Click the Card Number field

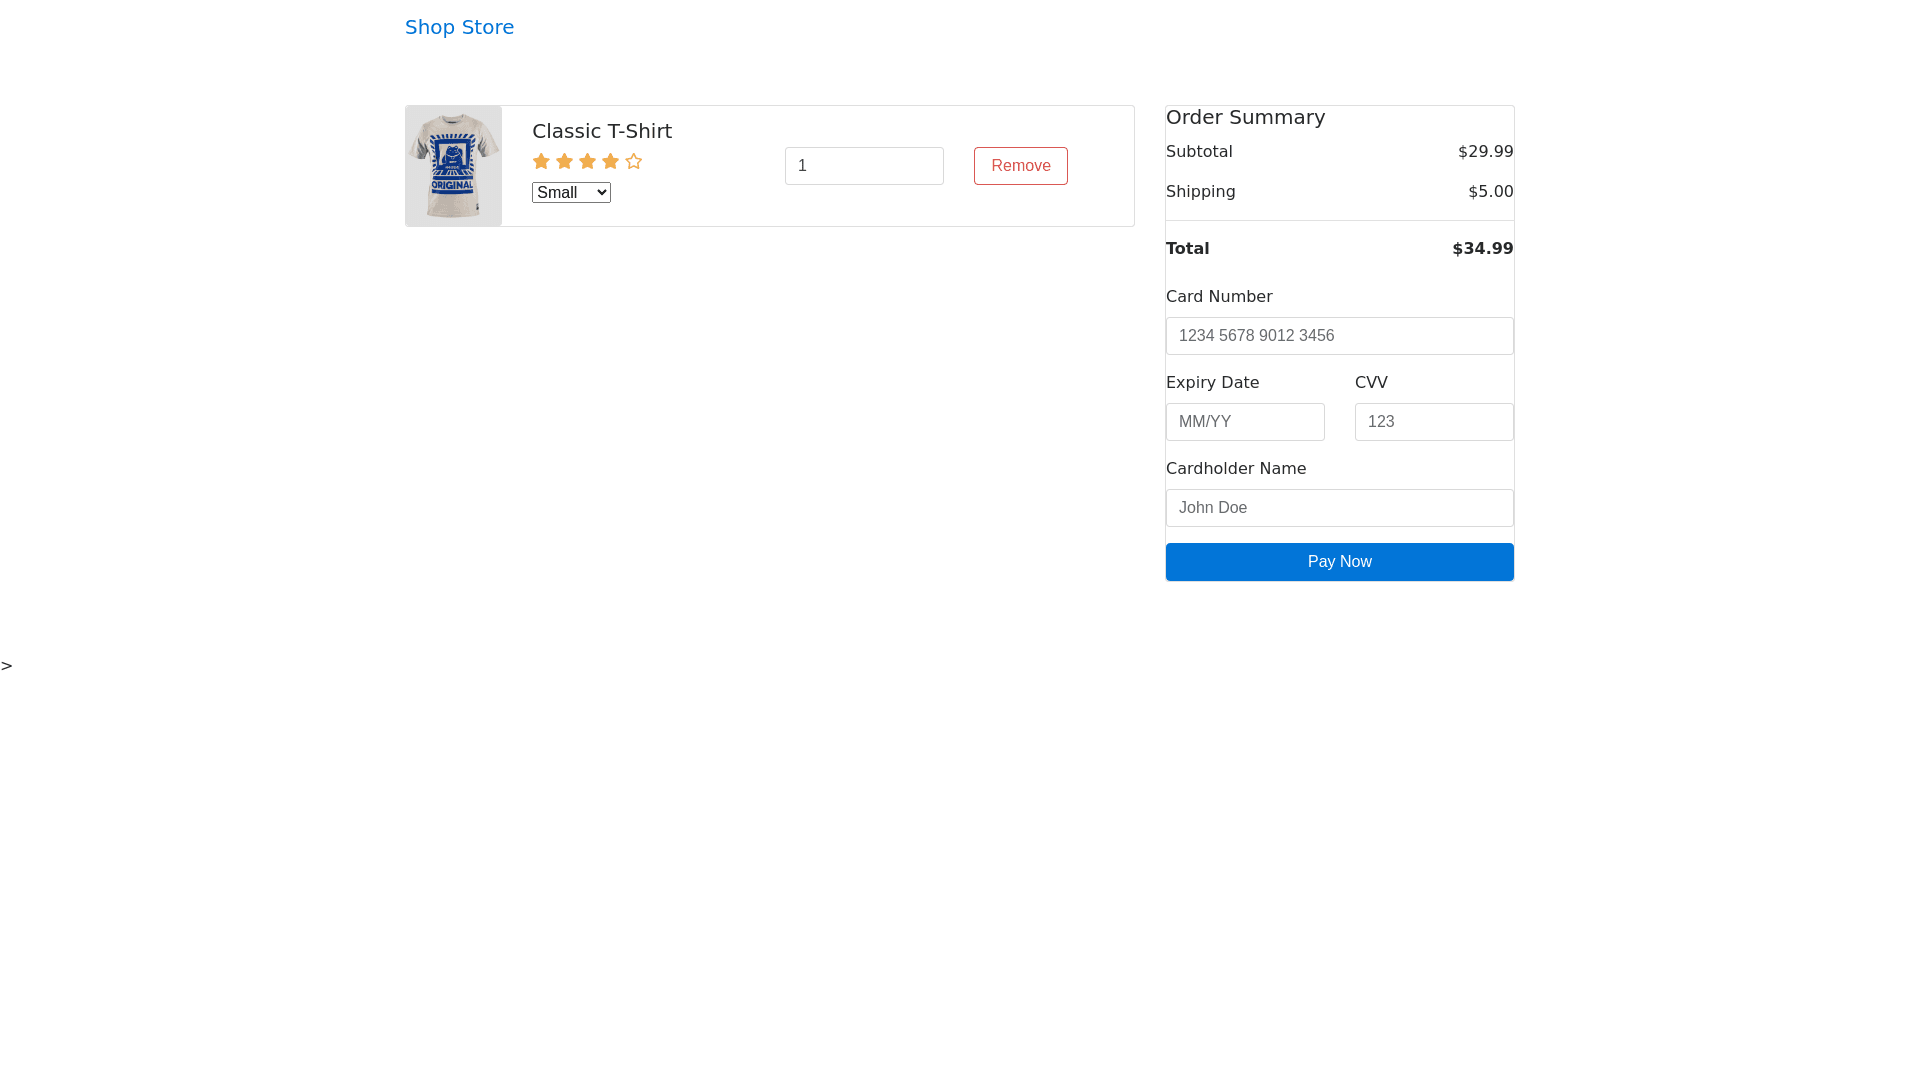pos(1339,336)
